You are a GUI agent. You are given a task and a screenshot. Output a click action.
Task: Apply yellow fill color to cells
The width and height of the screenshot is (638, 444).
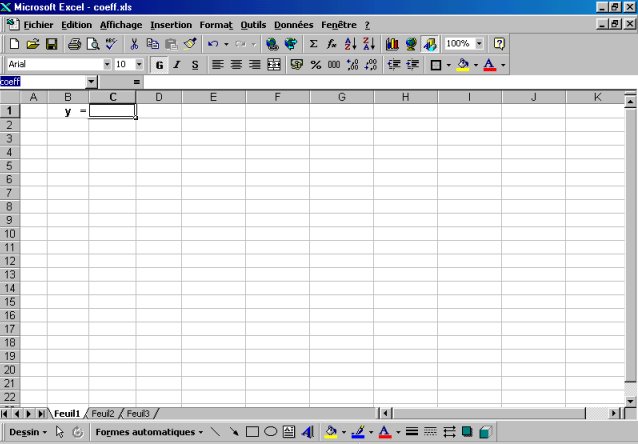(463, 65)
